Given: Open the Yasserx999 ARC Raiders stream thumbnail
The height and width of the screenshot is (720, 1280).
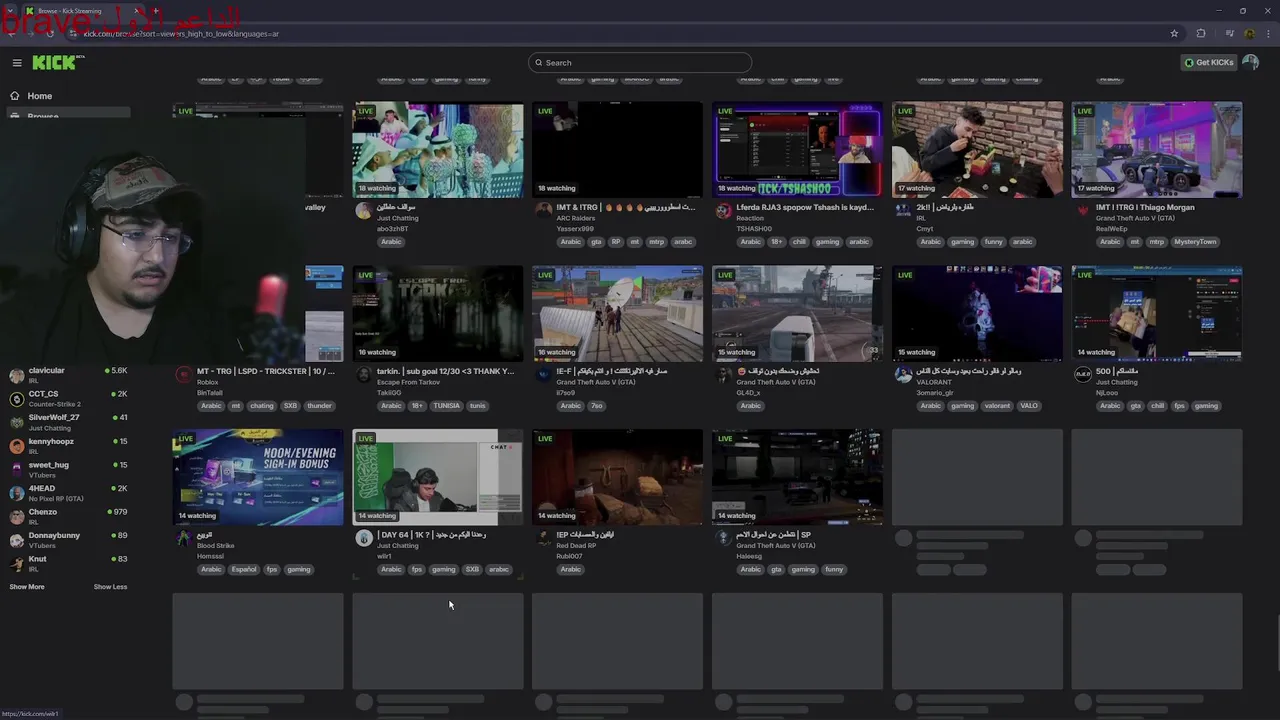Looking at the screenshot, I should (617, 149).
